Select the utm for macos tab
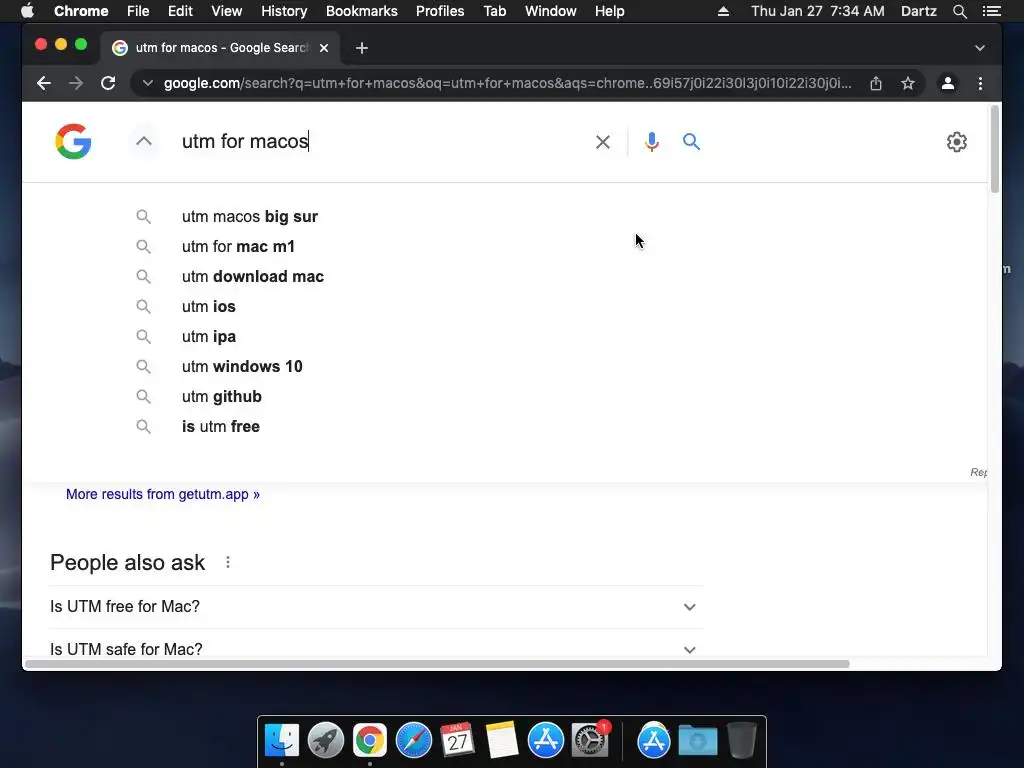The image size is (1024, 768). coord(221,48)
